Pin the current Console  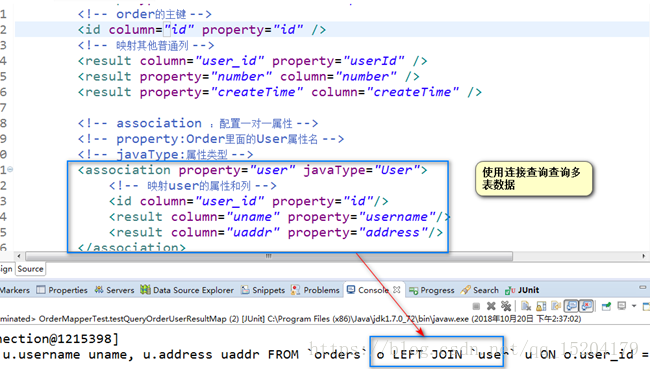606,306
